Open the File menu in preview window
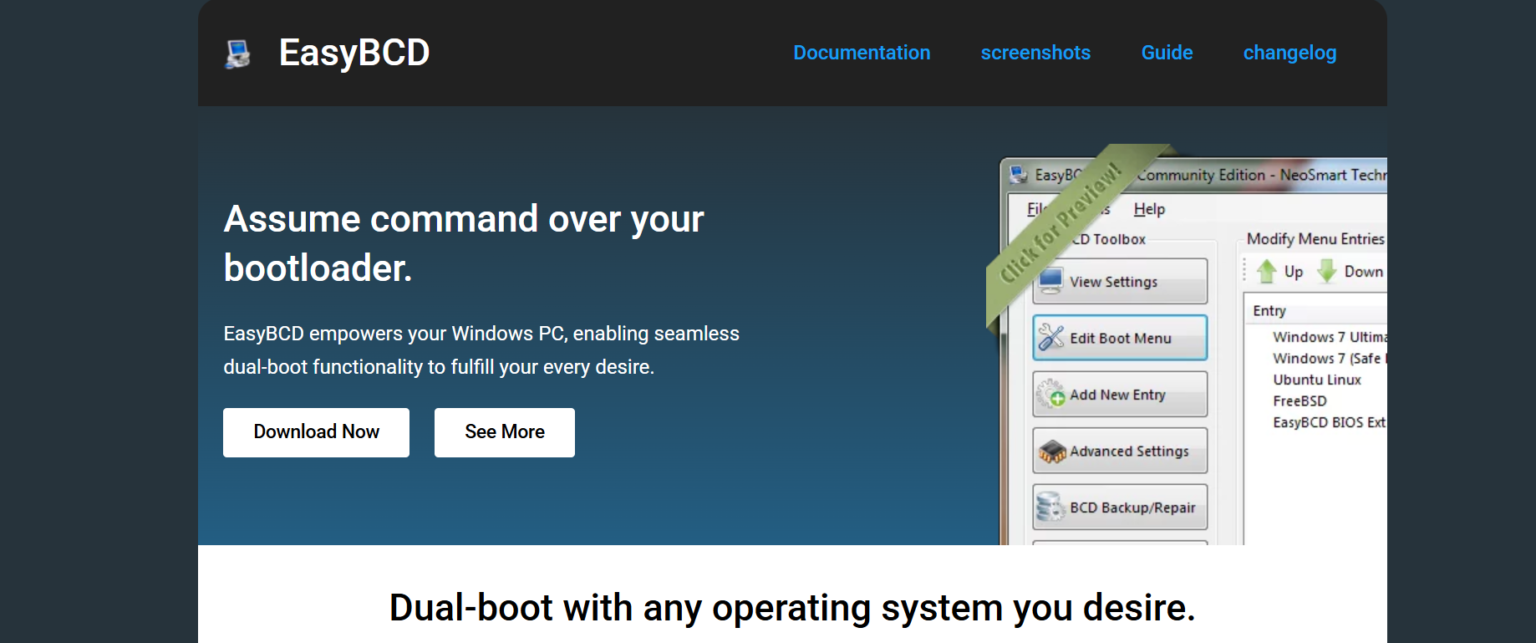This screenshot has width=1536, height=643. [1038, 209]
